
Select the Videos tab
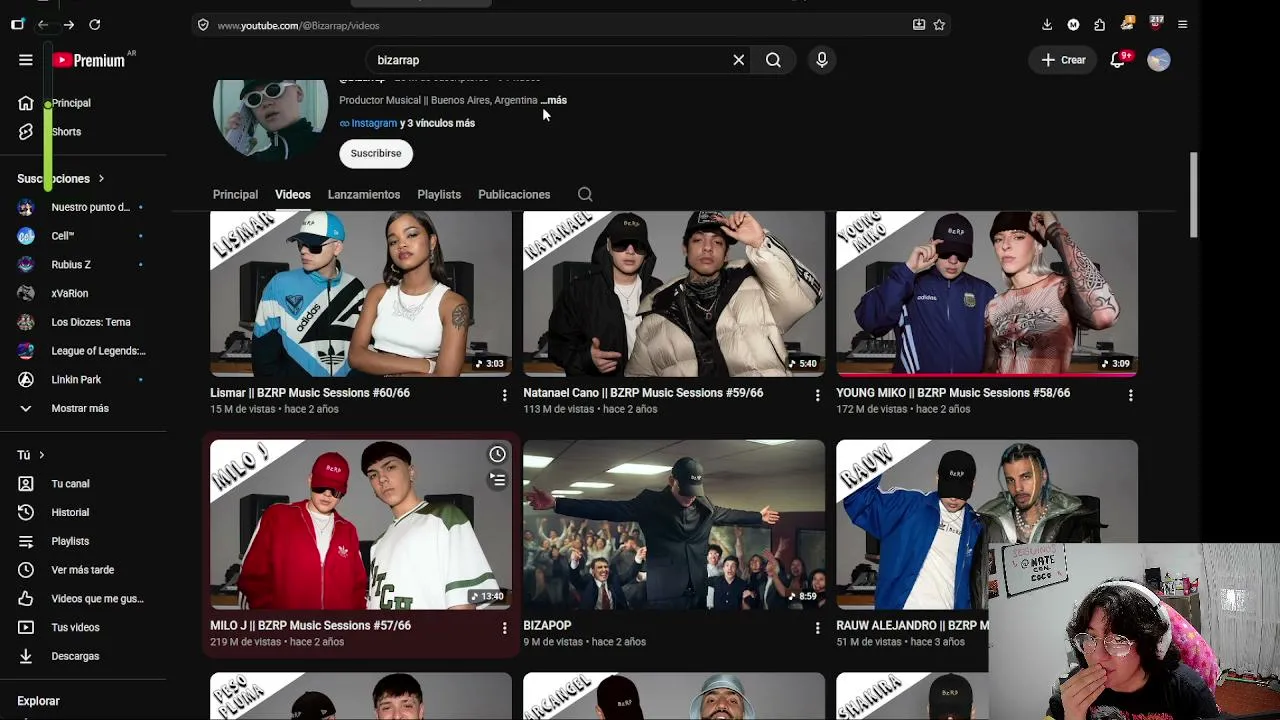pyautogui.click(x=293, y=195)
